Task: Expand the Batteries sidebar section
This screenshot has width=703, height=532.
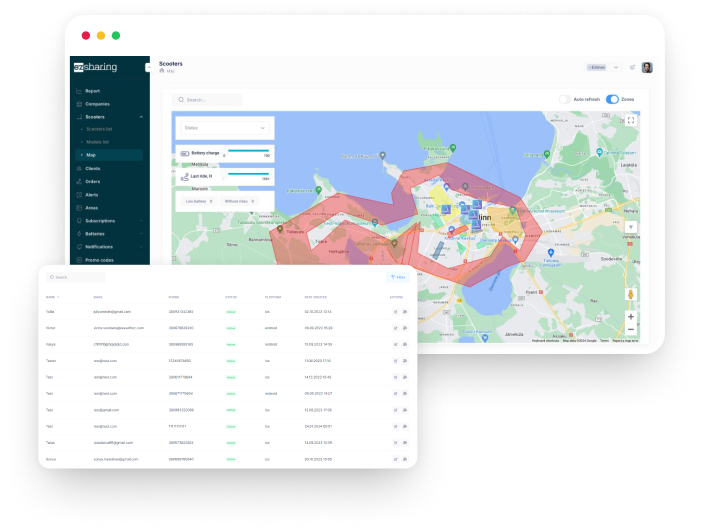Action: point(141,234)
